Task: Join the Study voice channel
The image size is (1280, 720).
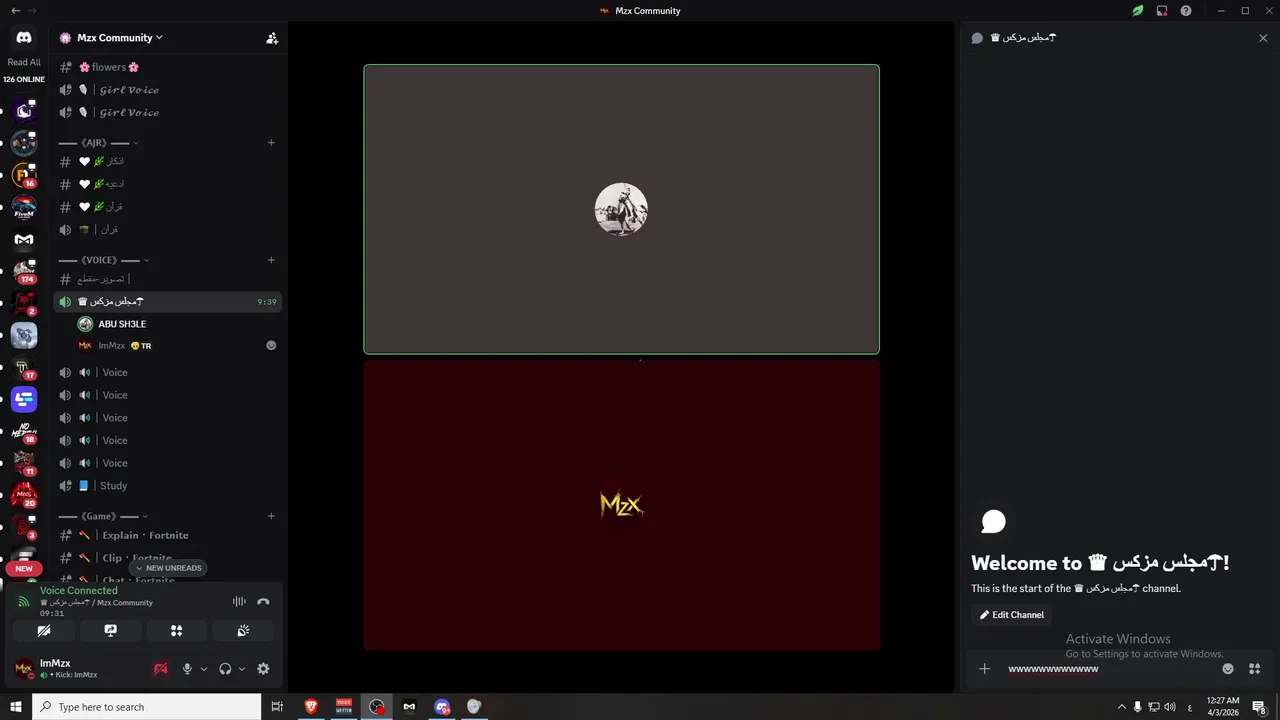Action: tap(168, 486)
